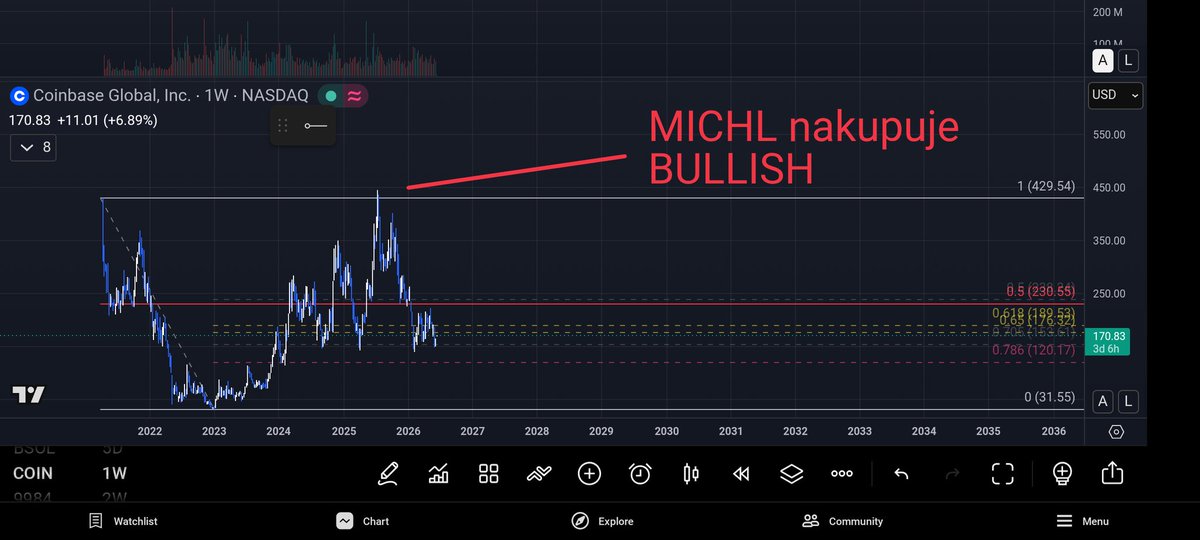1200x540 pixels.
Task: Tap the Coinbase logo next to symbol name
Action: click(x=19, y=96)
